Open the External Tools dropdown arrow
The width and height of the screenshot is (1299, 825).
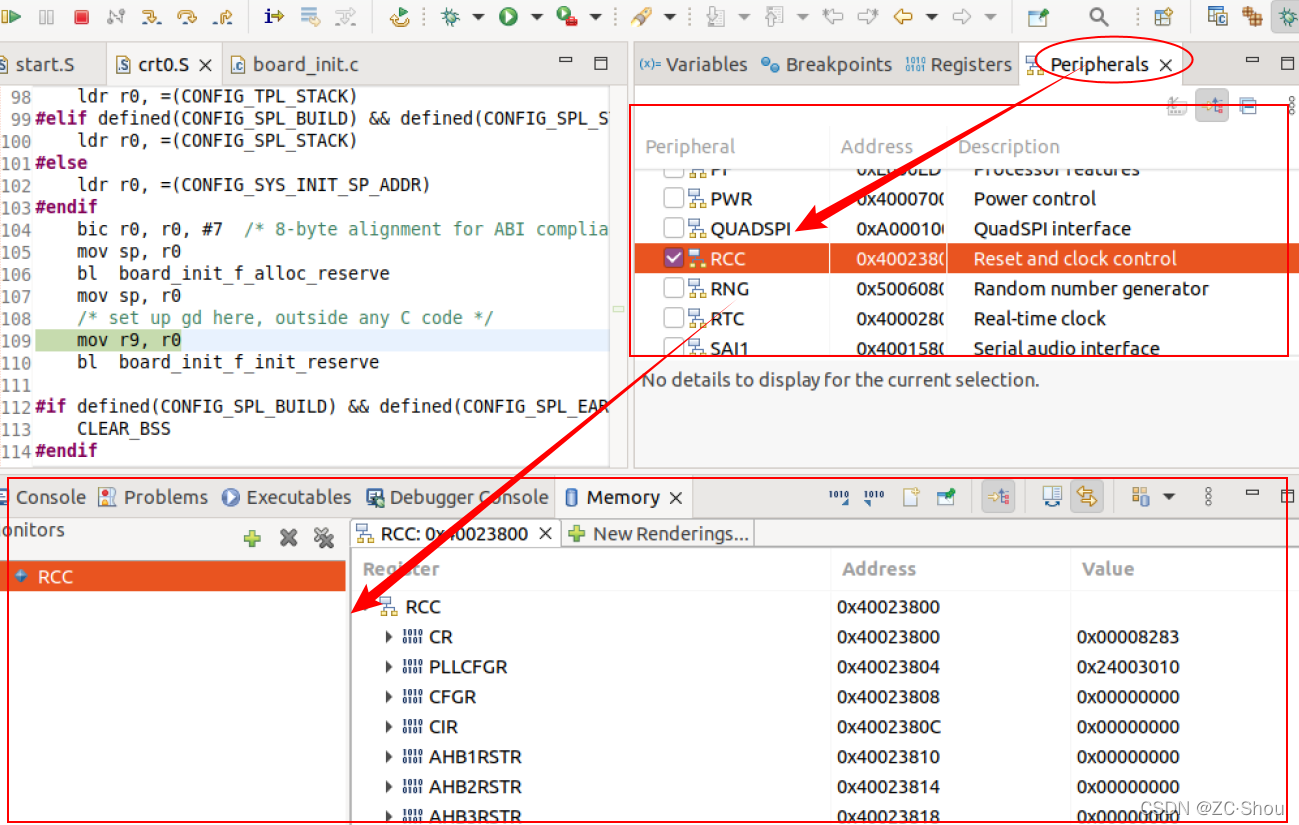coord(596,17)
